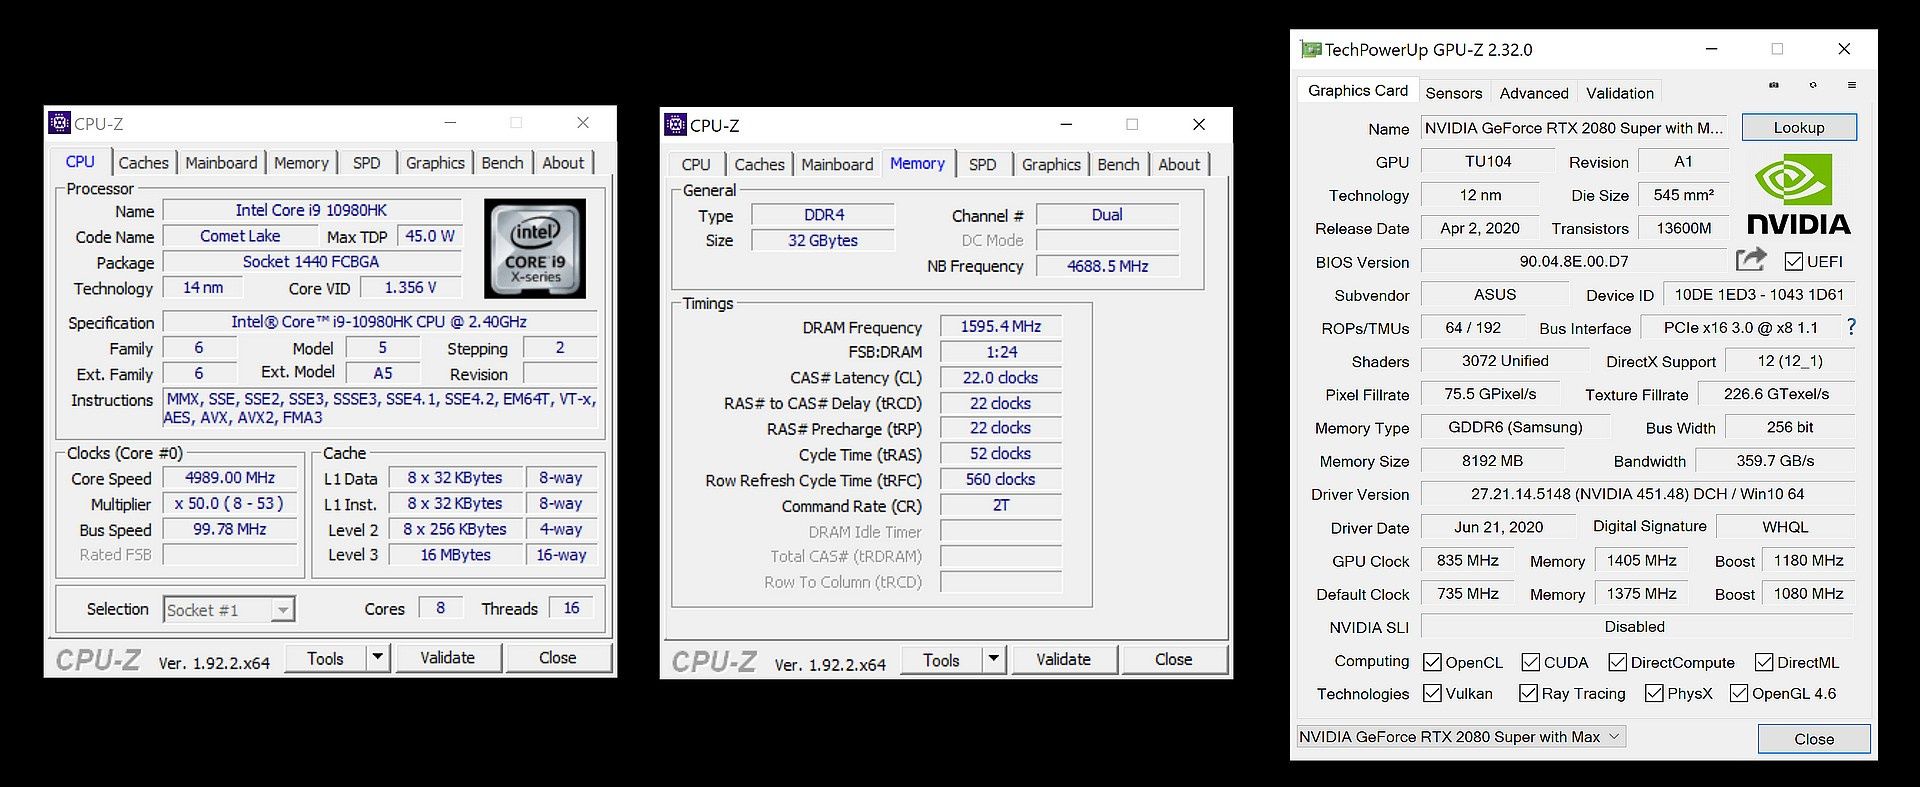
Task: Click Validate in left CPU-Z window
Action: tap(447, 657)
